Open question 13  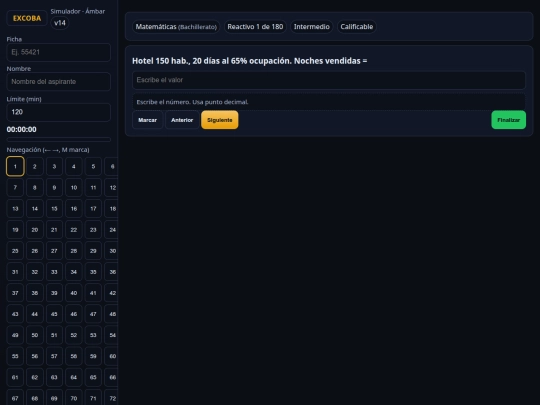click(15, 209)
